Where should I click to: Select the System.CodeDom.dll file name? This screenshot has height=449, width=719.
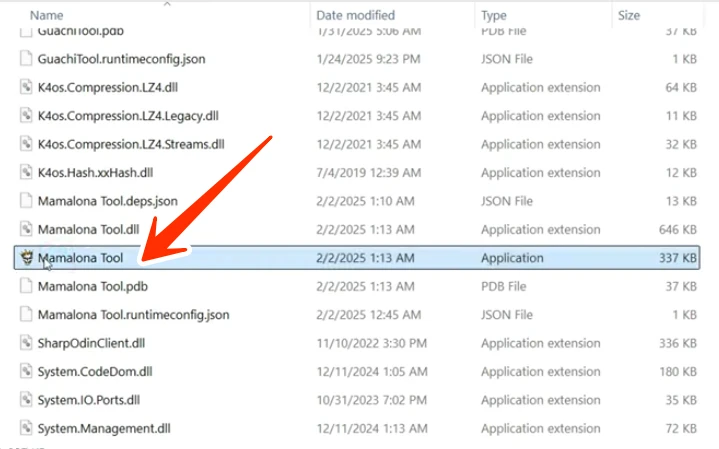point(95,372)
